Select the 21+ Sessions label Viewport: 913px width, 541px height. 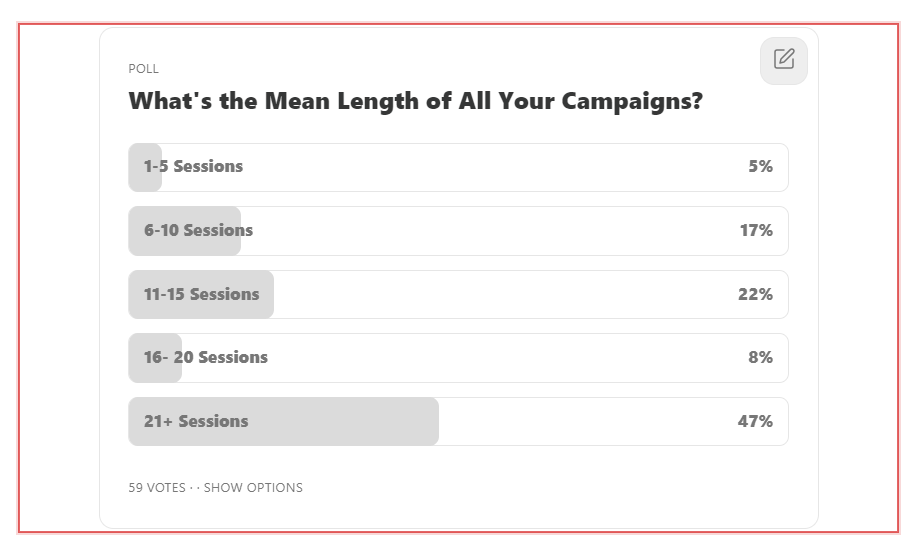(196, 422)
